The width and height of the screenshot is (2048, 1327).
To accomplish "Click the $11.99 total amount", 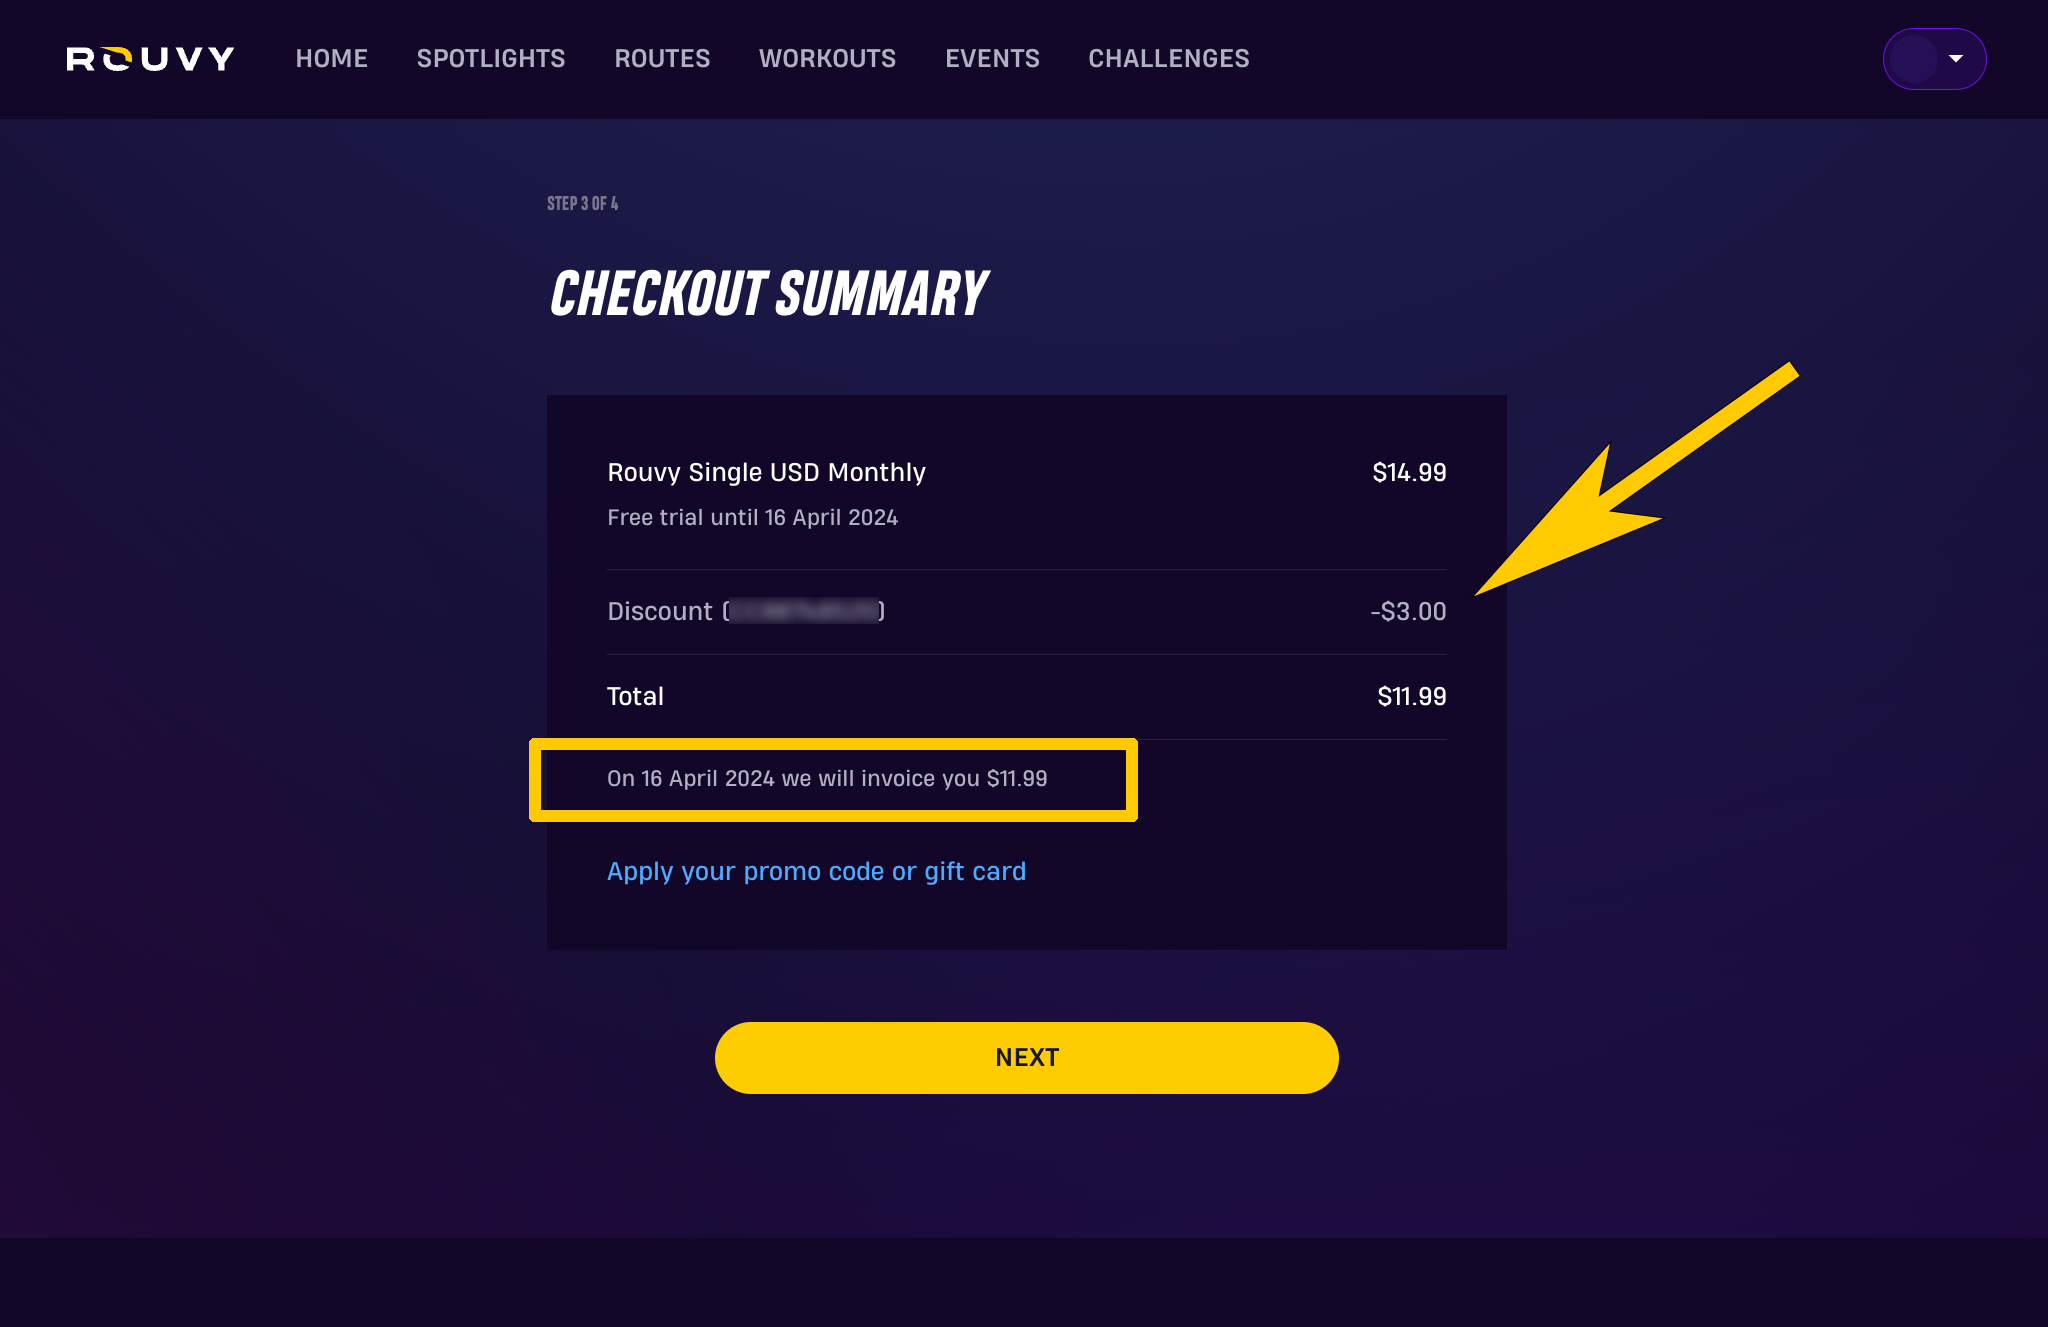I will (x=1411, y=696).
